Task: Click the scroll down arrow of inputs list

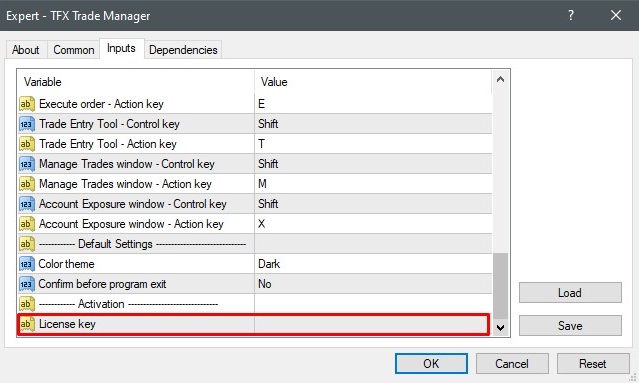Action: tap(500, 327)
